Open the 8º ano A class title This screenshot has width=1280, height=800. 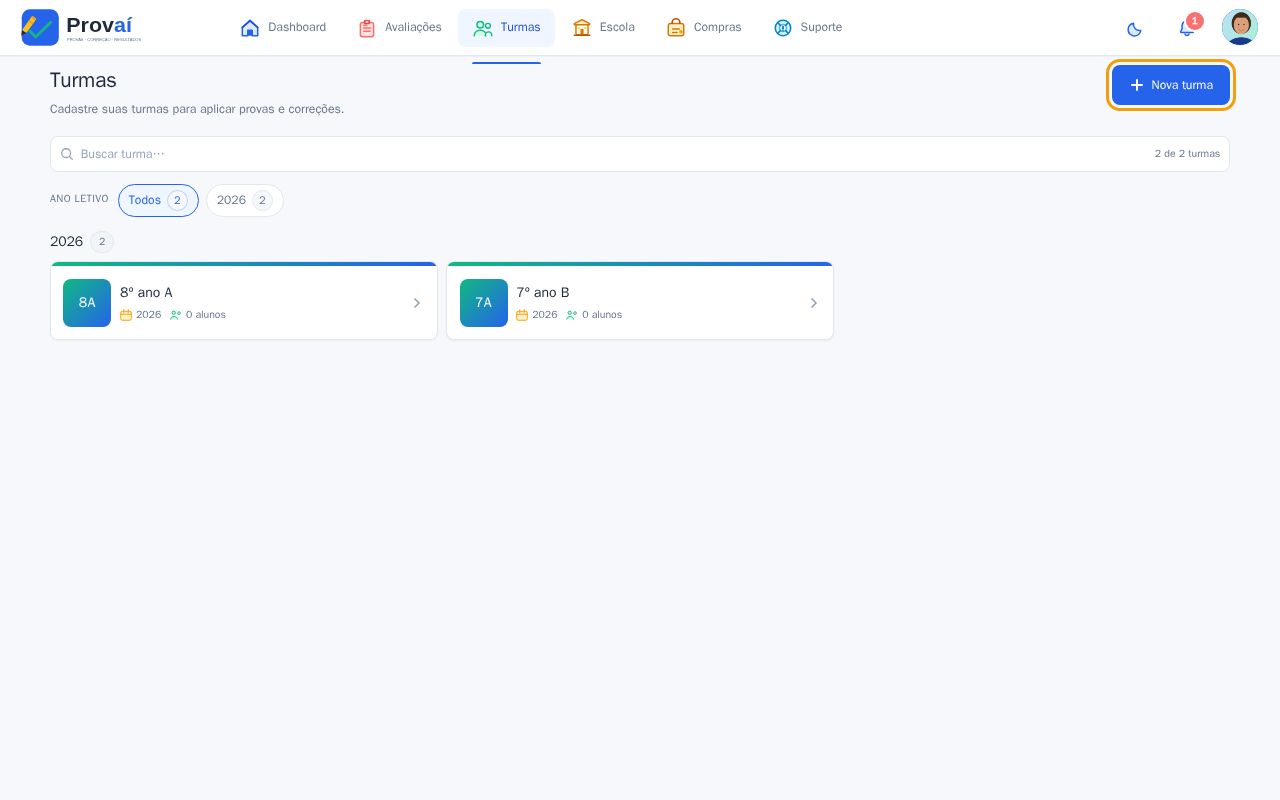[146, 292]
